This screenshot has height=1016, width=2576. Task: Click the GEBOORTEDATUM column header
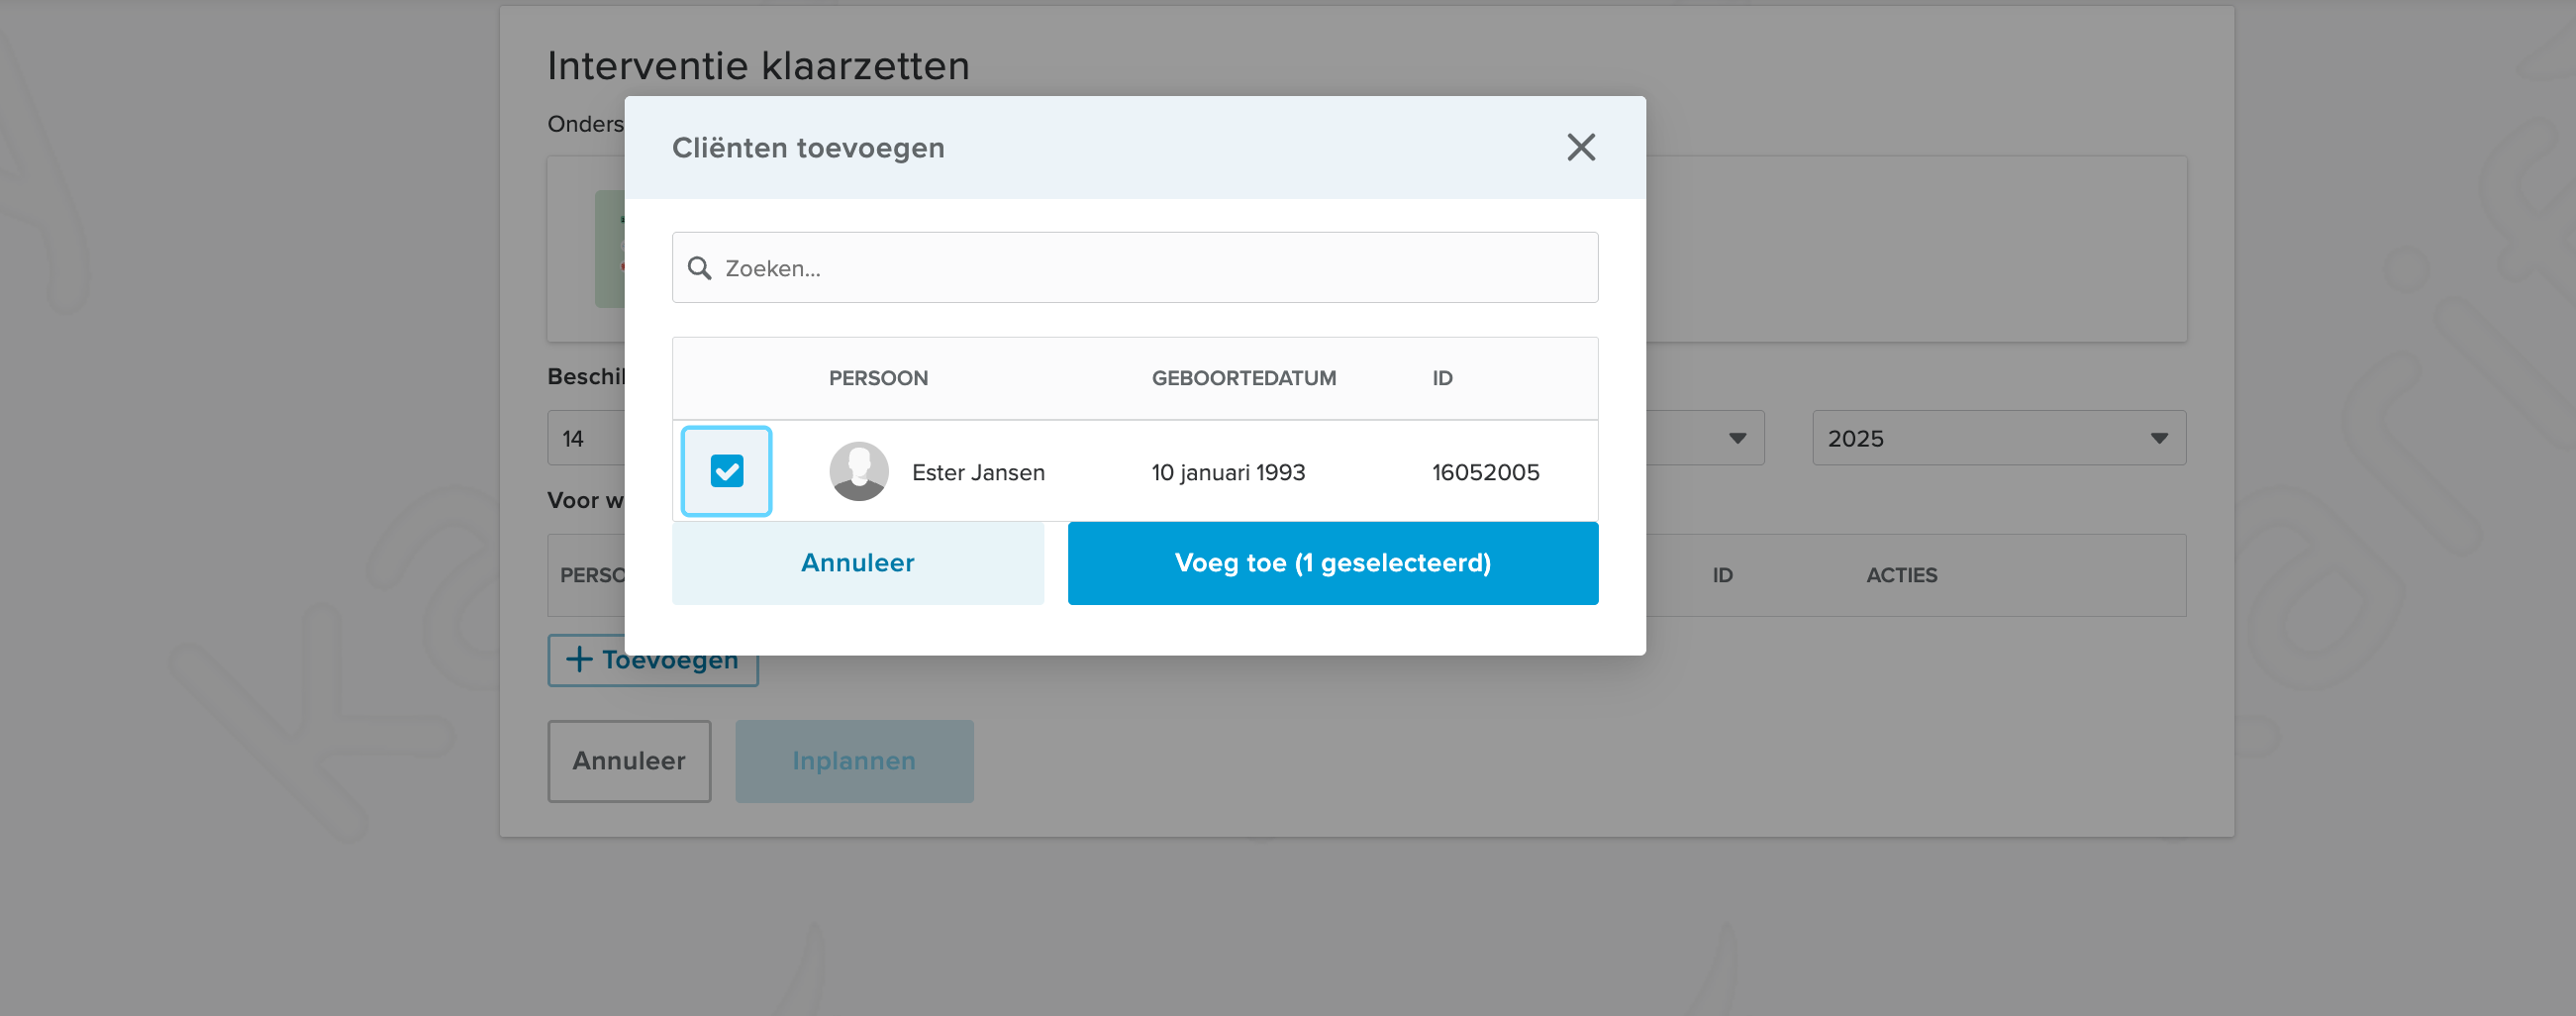(1243, 378)
